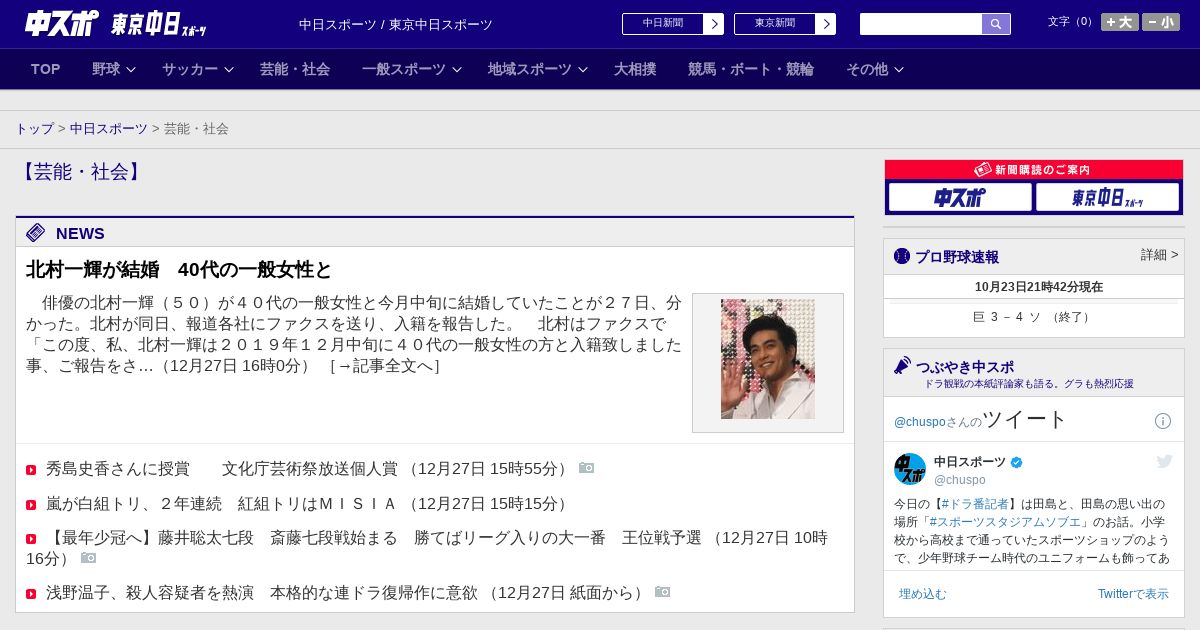This screenshot has height=630, width=1200.
Task: Decrease font size with －小 button
Action: (x=1161, y=22)
